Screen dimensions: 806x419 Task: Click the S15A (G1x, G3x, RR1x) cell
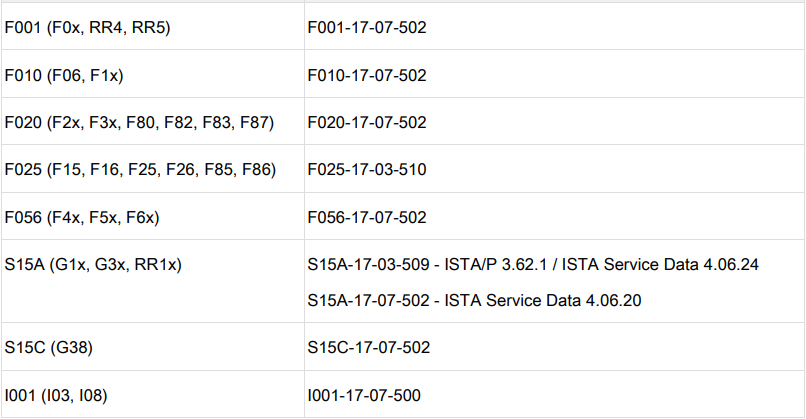99,264
